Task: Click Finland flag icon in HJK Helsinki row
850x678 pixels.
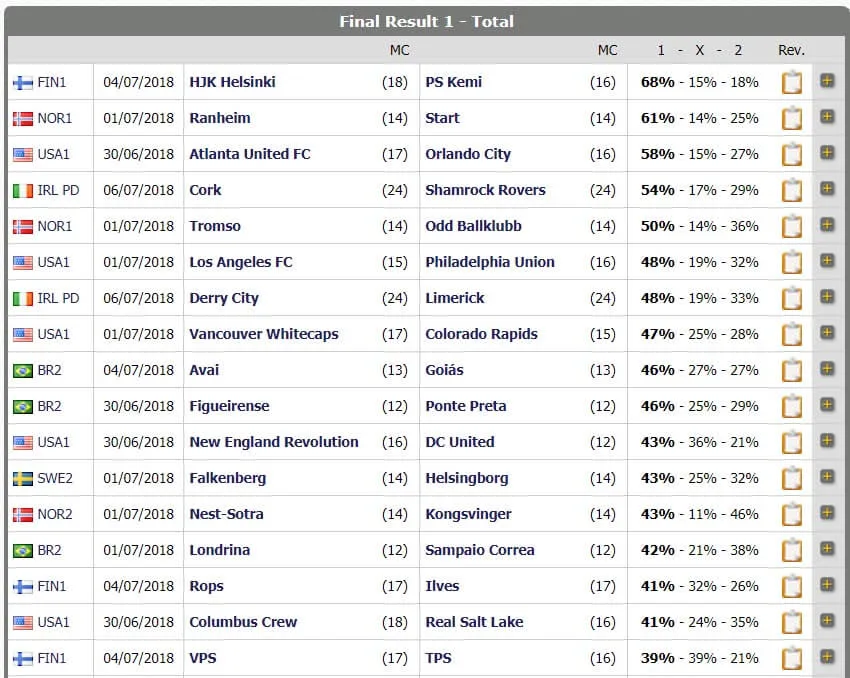Action: click(x=23, y=83)
